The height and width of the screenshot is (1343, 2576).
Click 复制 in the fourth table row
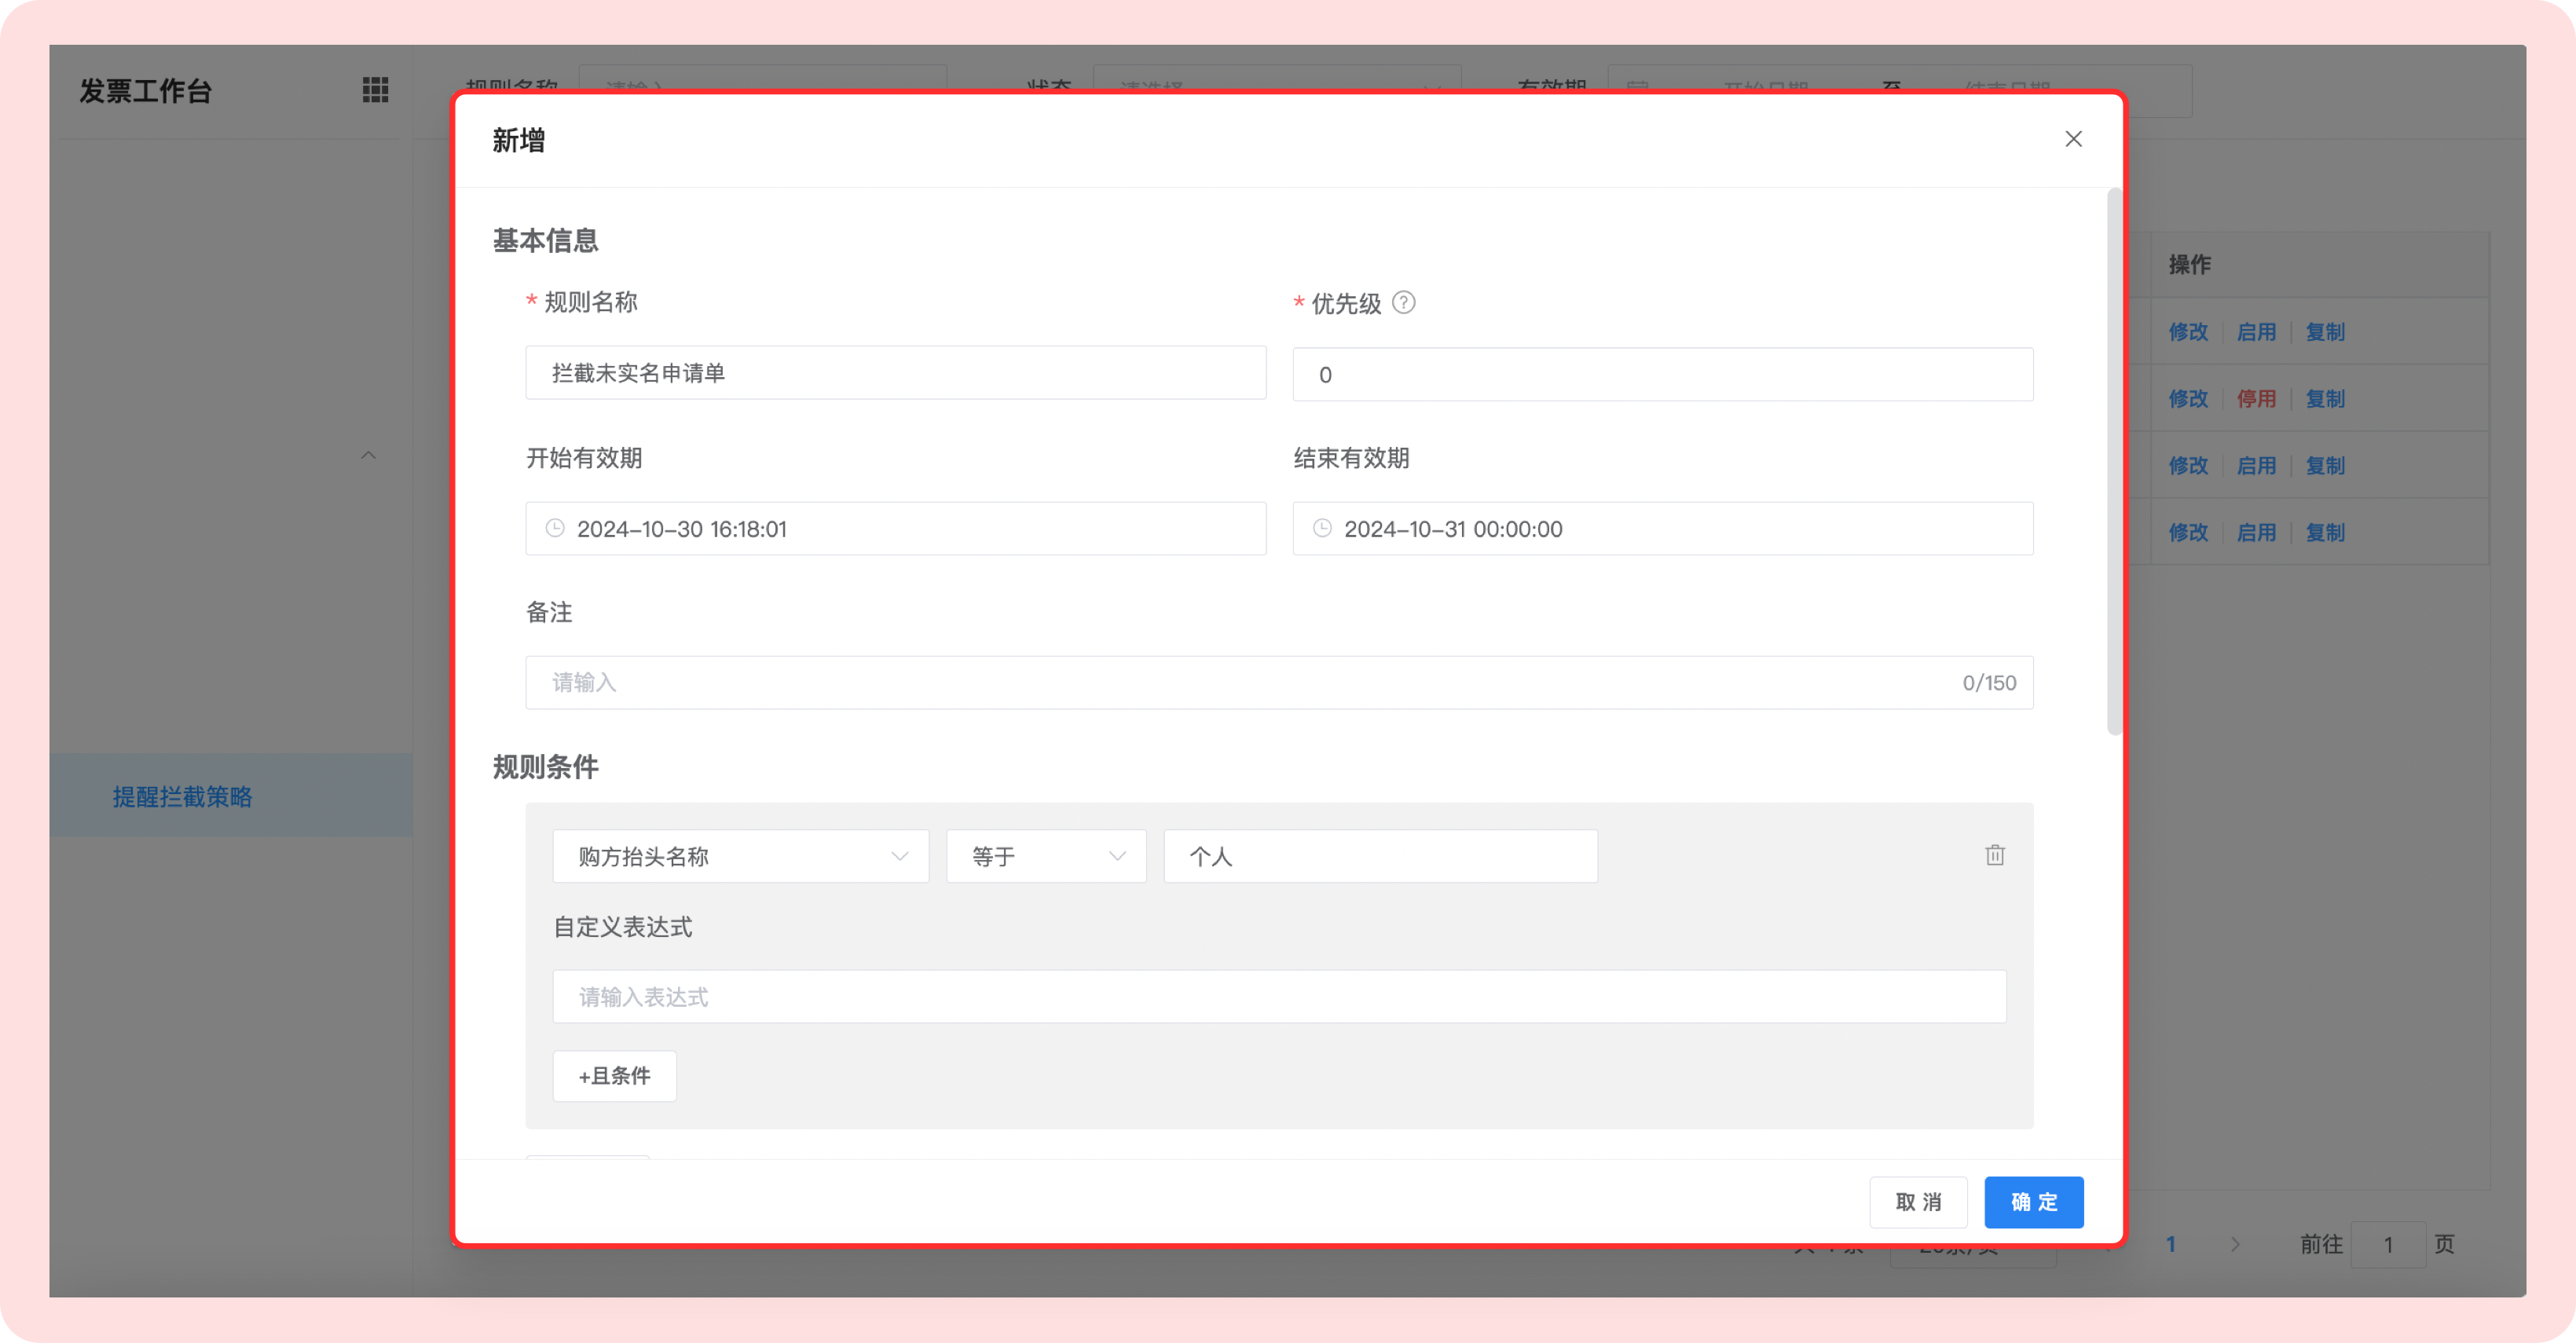coord(2324,533)
